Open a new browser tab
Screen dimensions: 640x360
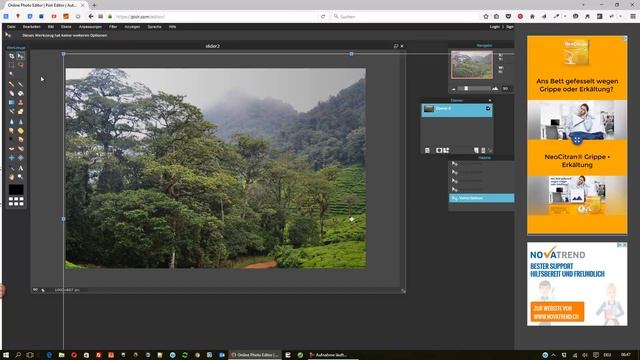[x=94, y=5]
